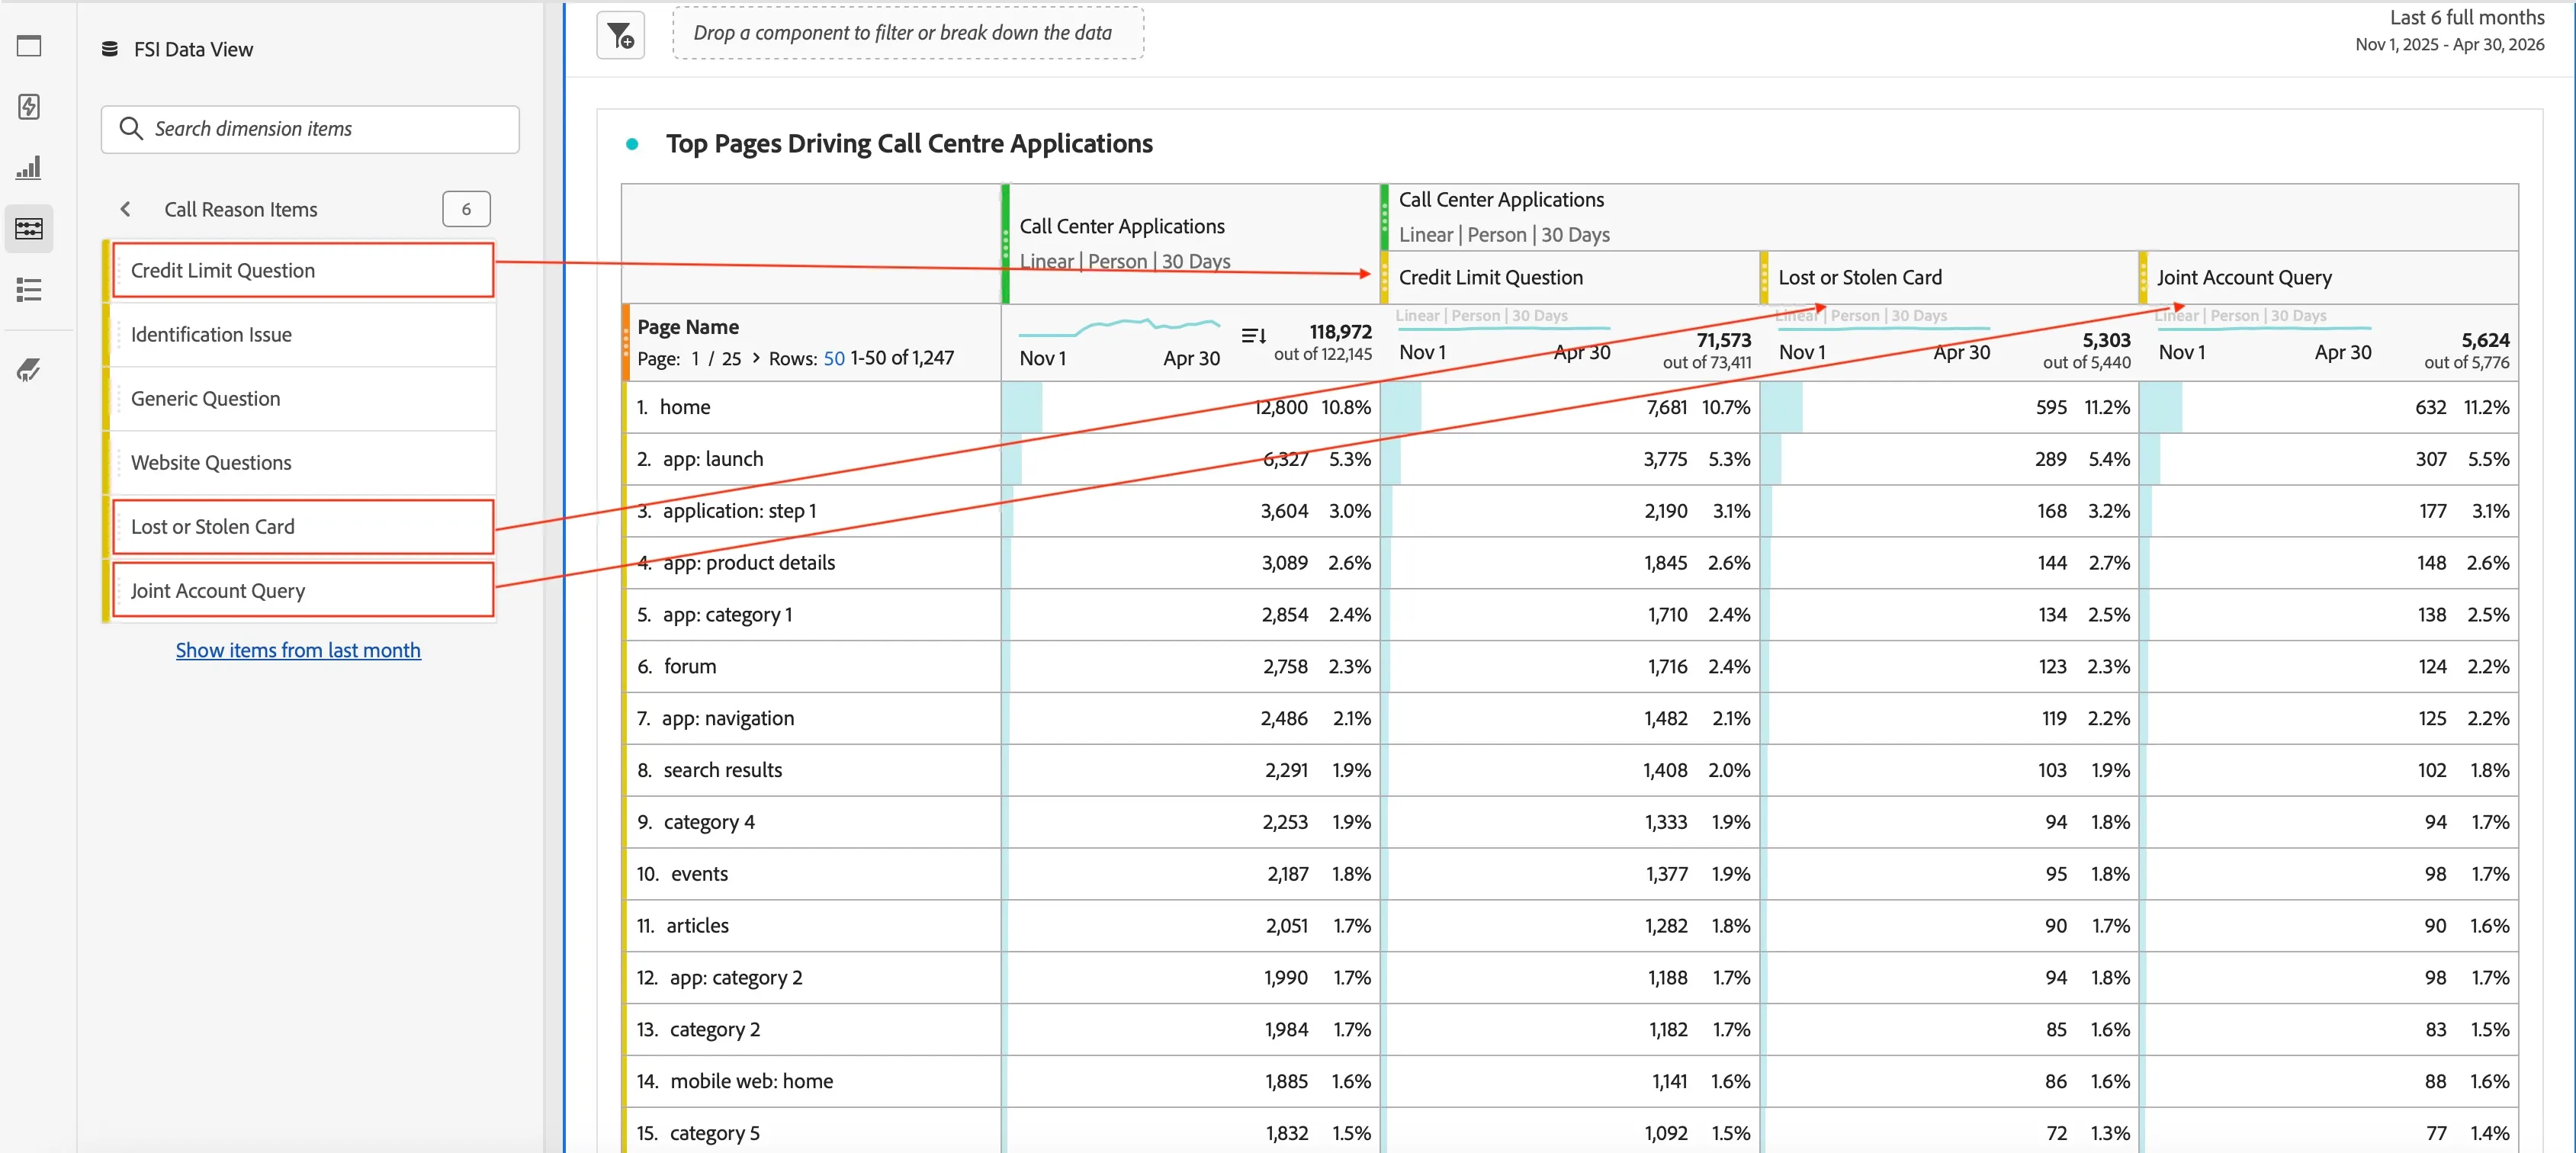Screen dimensions: 2576x1153
Task: Click the Credit Limit Question column header
Action: pyautogui.click(x=1490, y=277)
